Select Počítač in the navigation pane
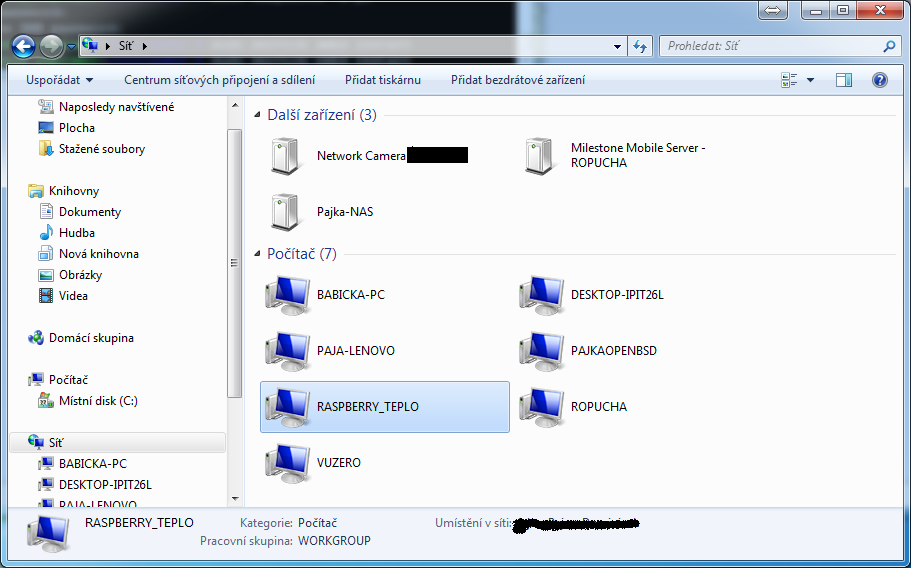This screenshot has width=911, height=568. (x=58, y=380)
